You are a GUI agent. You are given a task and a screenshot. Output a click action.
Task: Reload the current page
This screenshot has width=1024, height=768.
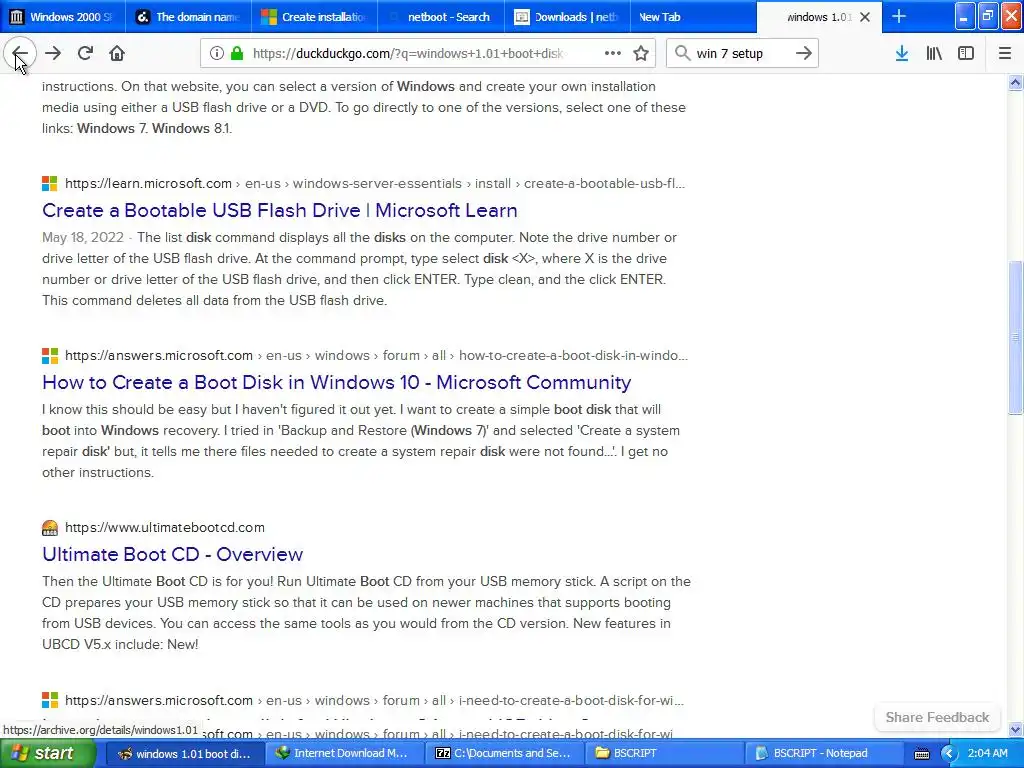coord(85,54)
